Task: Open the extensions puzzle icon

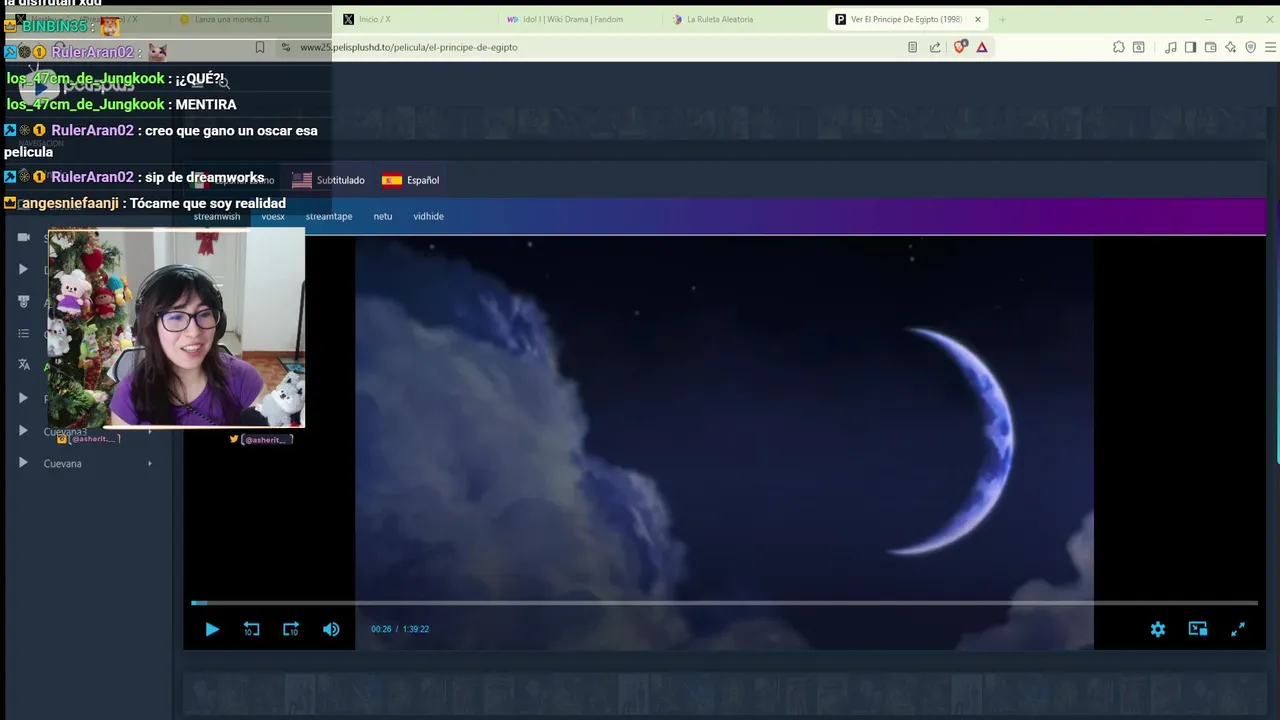Action: (x=1119, y=47)
